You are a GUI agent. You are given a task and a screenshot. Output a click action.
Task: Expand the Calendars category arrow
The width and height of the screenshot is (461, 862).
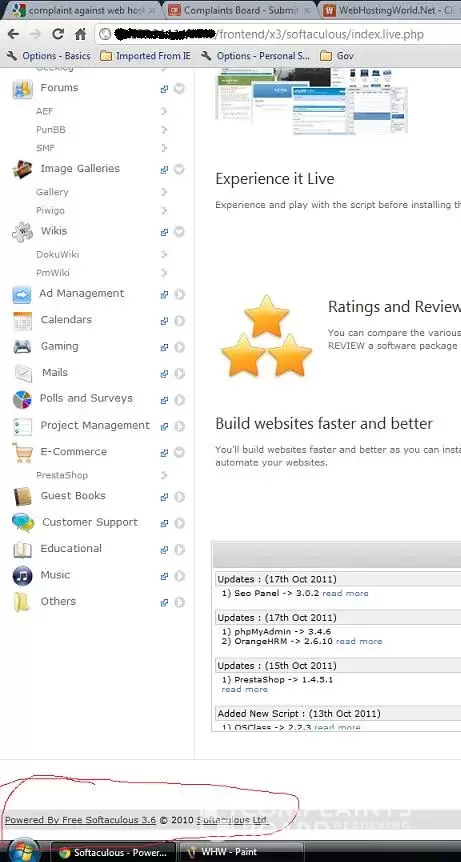point(179,321)
